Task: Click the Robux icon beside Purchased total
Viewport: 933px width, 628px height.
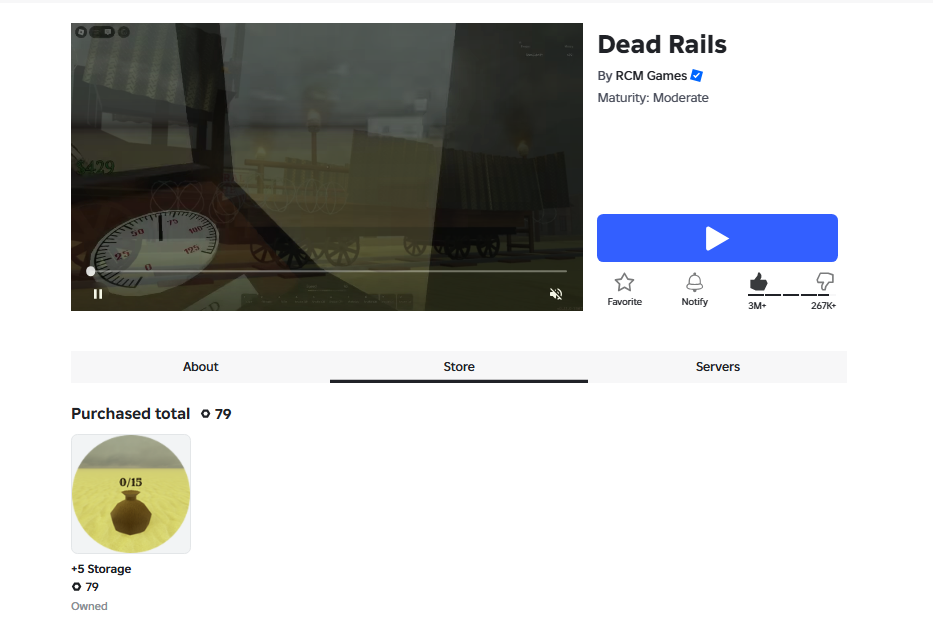Action: point(205,414)
